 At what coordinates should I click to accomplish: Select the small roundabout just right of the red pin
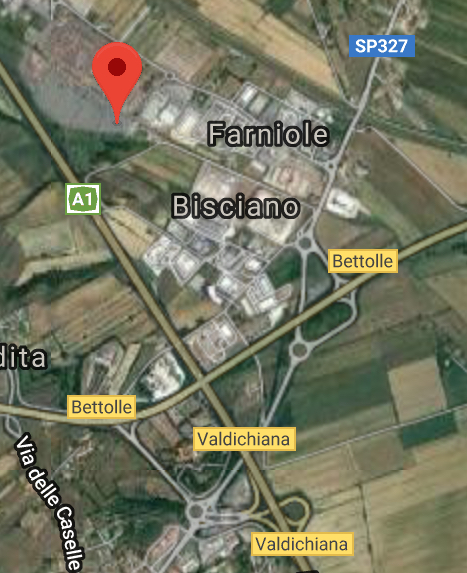click(170, 76)
